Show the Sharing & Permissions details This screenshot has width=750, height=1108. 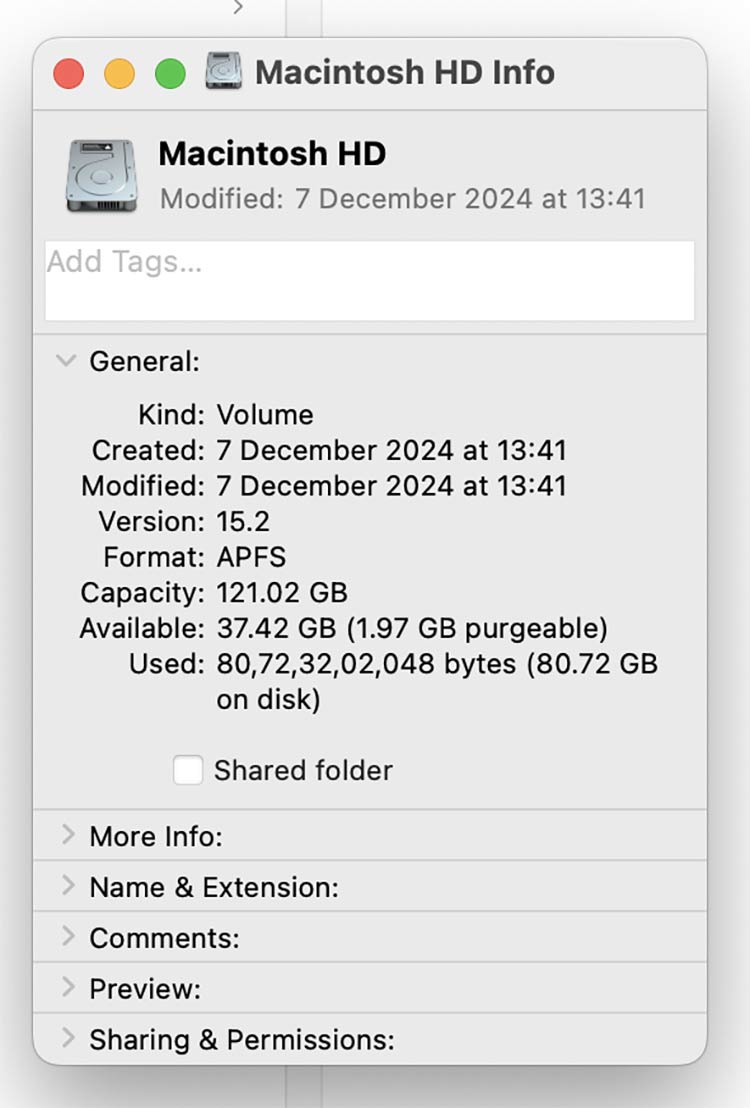coord(66,1040)
